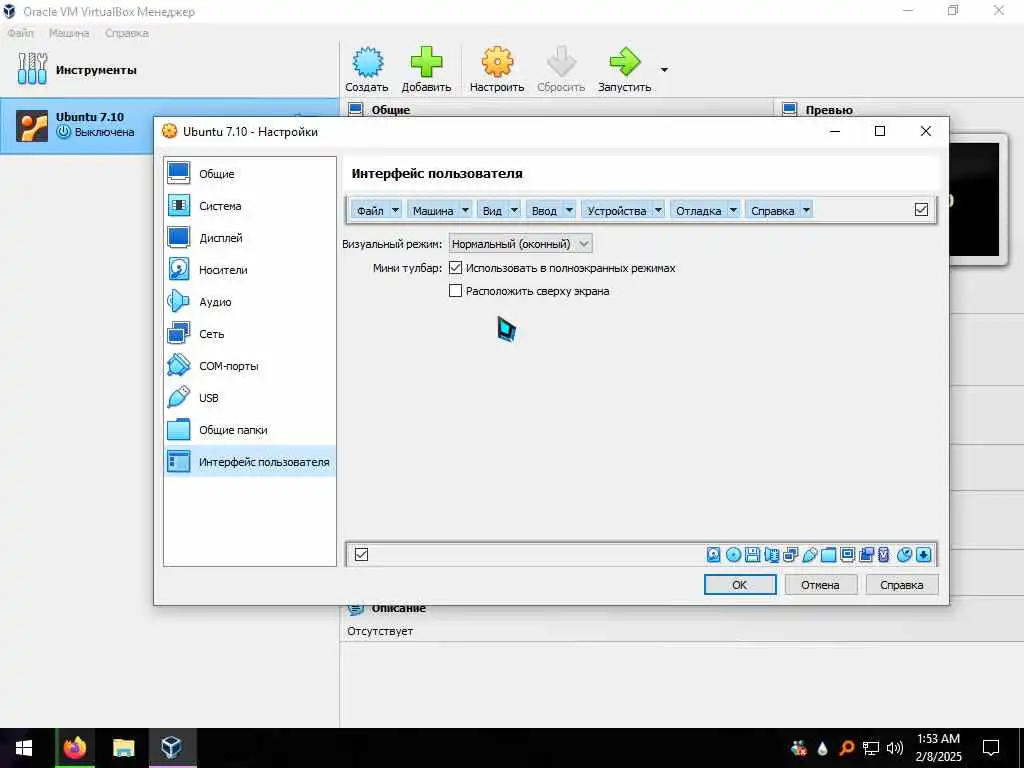Screen dimensions: 1024x768
Task: Open the notification center icon
Action: point(991,748)
